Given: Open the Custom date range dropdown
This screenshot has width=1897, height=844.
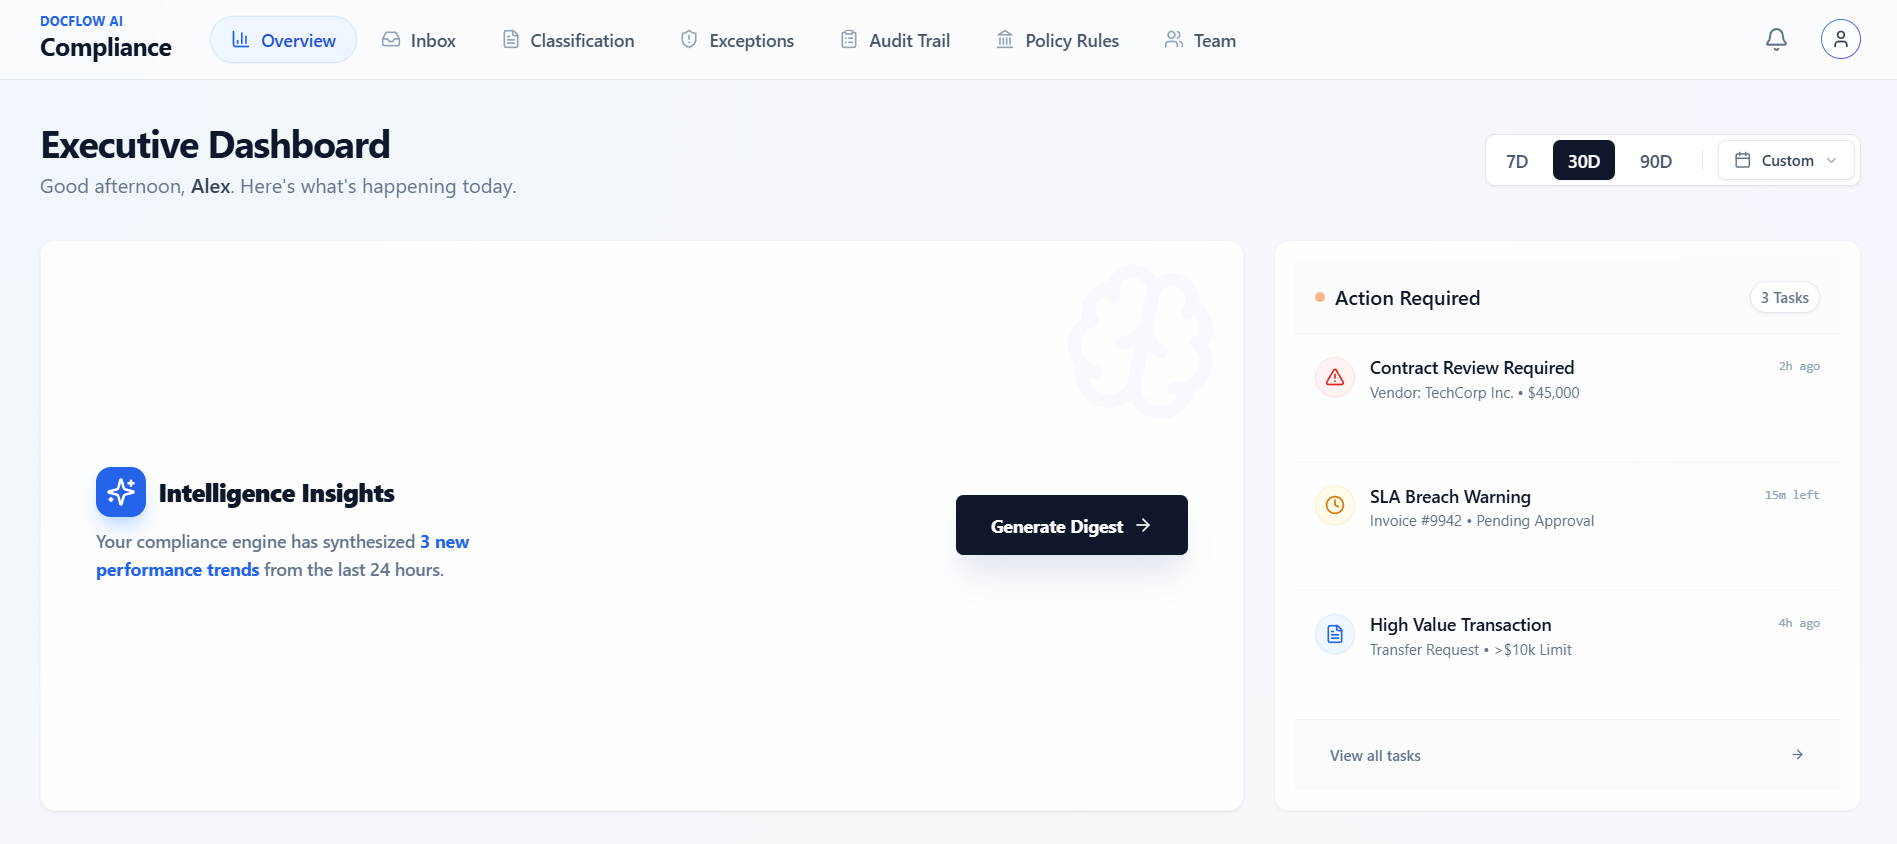Looking at the screenshot, I should click(x=1786, y=160).
